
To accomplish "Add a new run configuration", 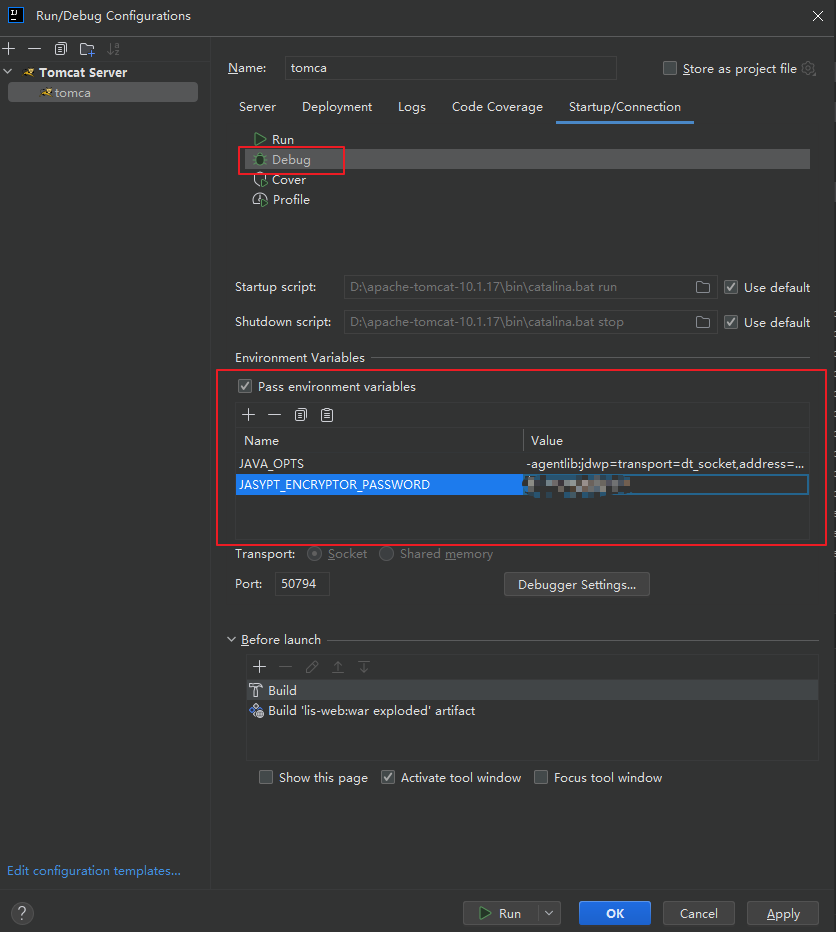I will click(x=9, y=49).
